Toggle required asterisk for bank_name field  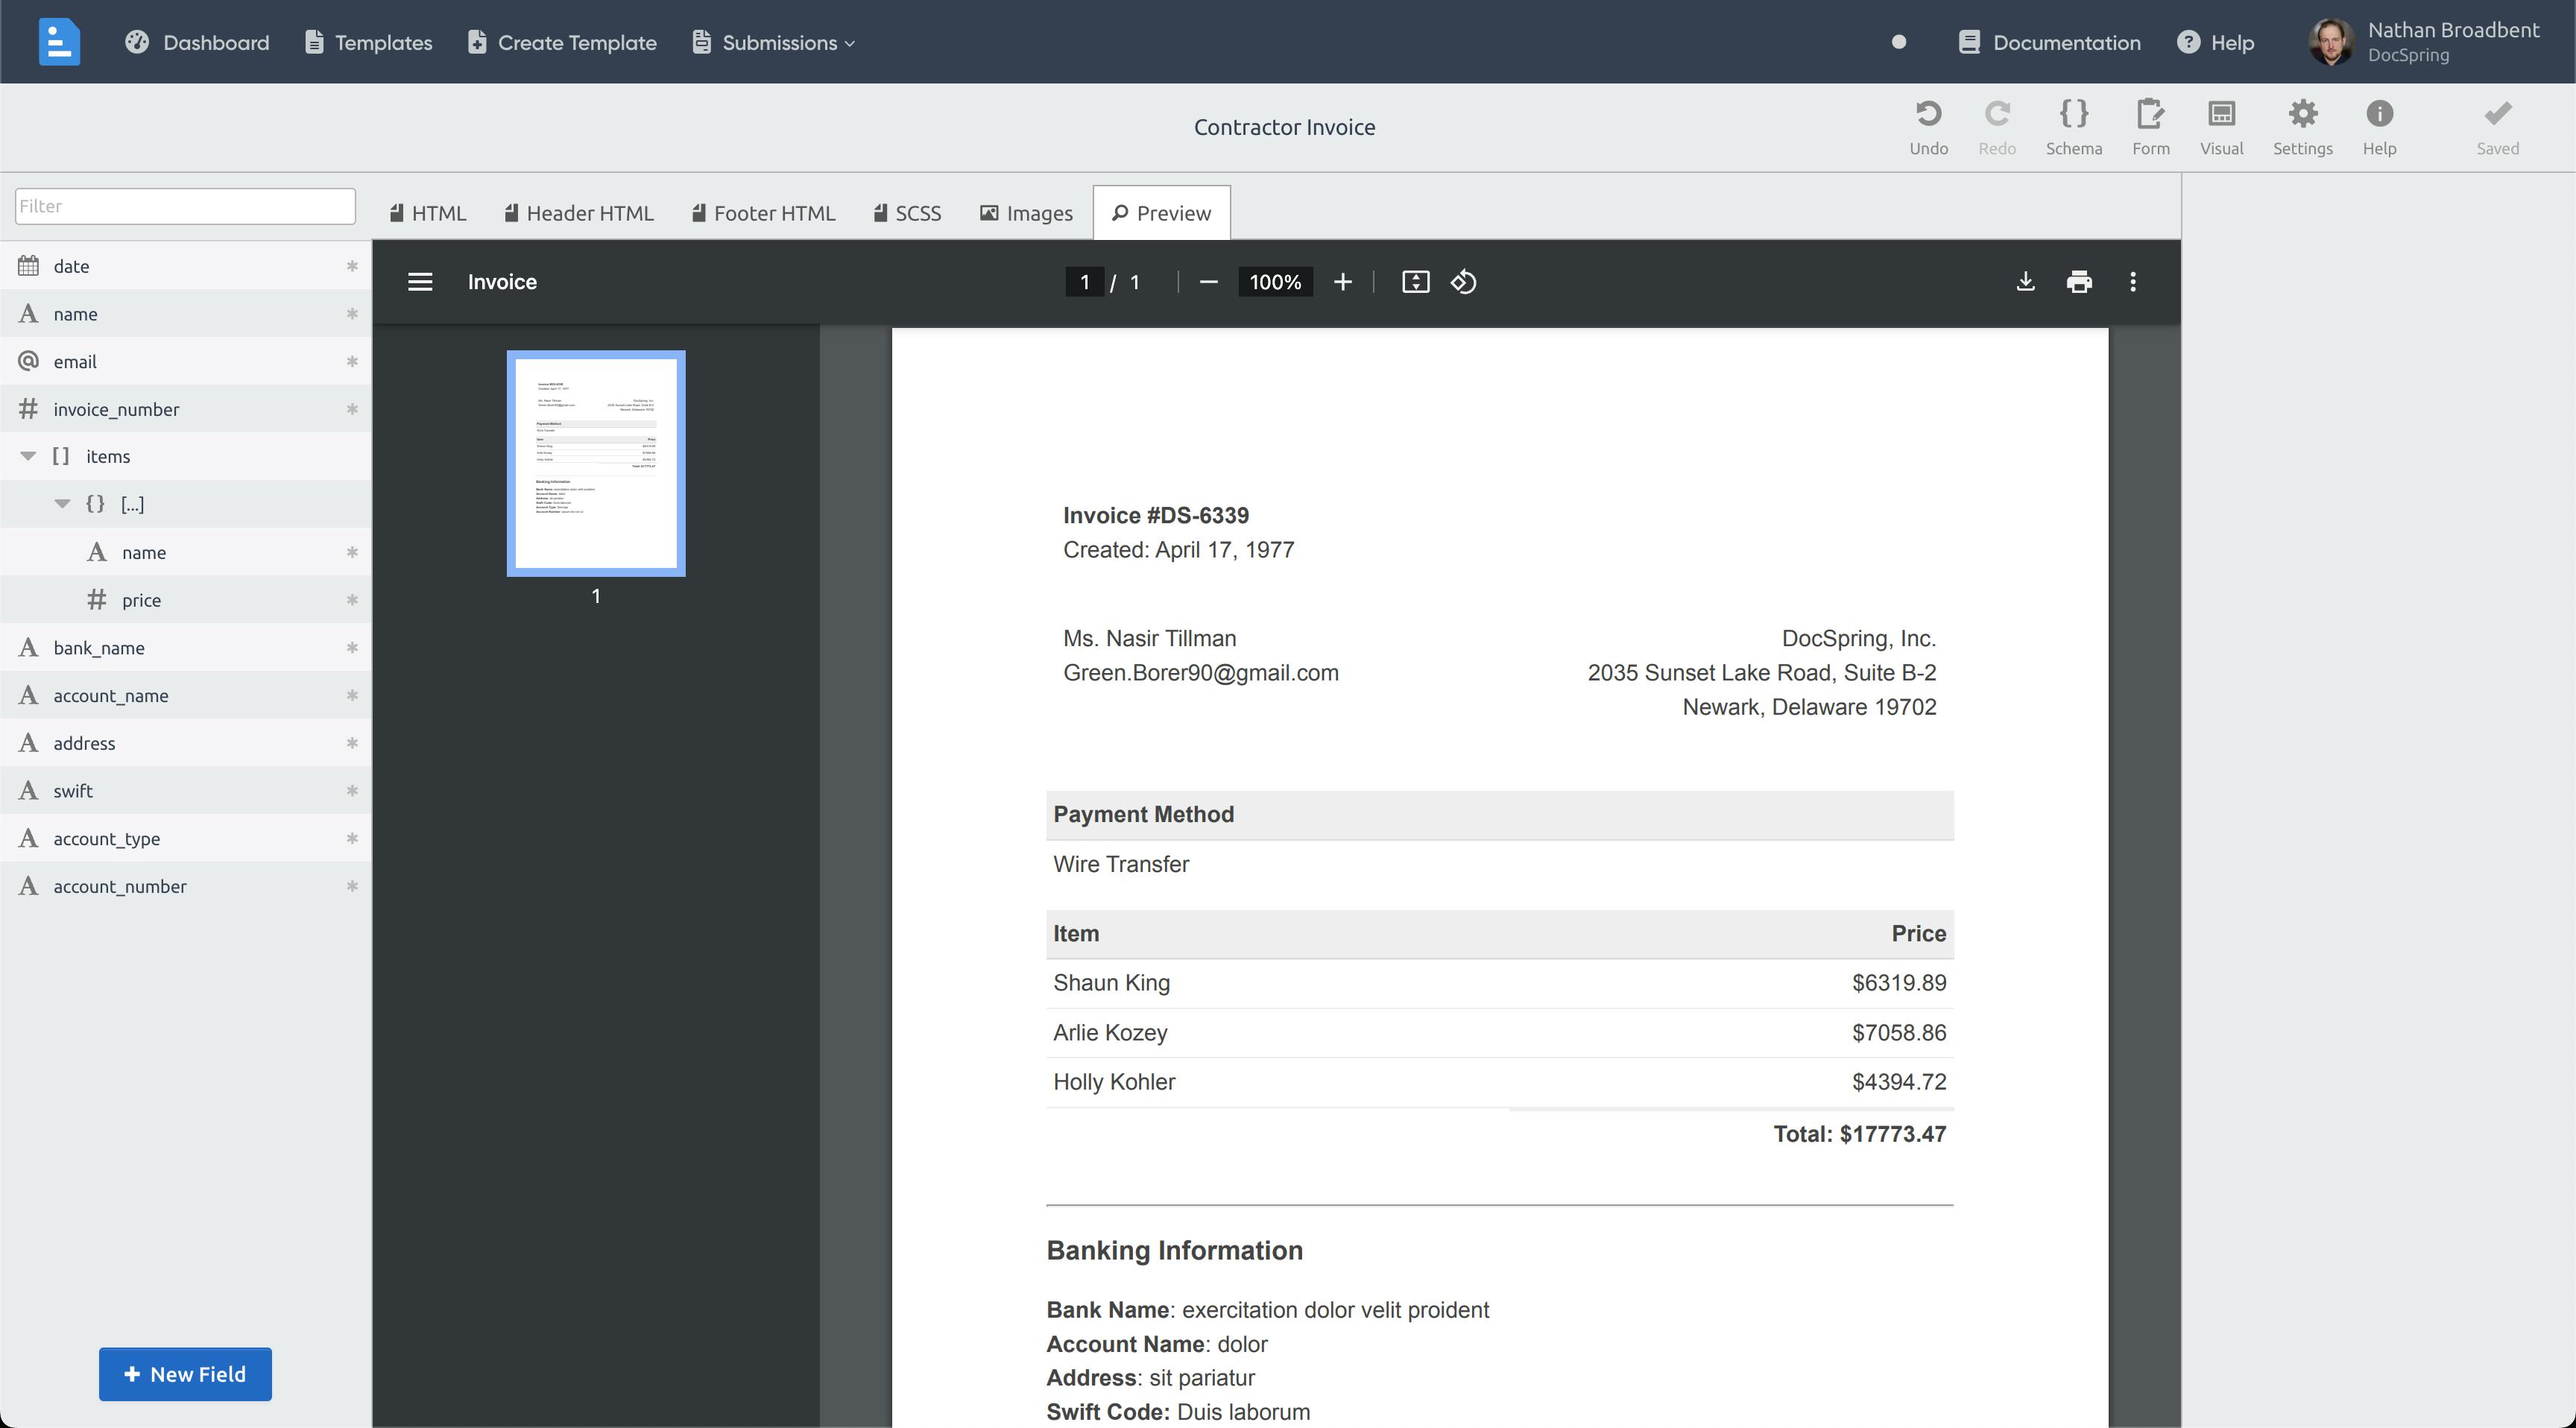click(352, 647)
